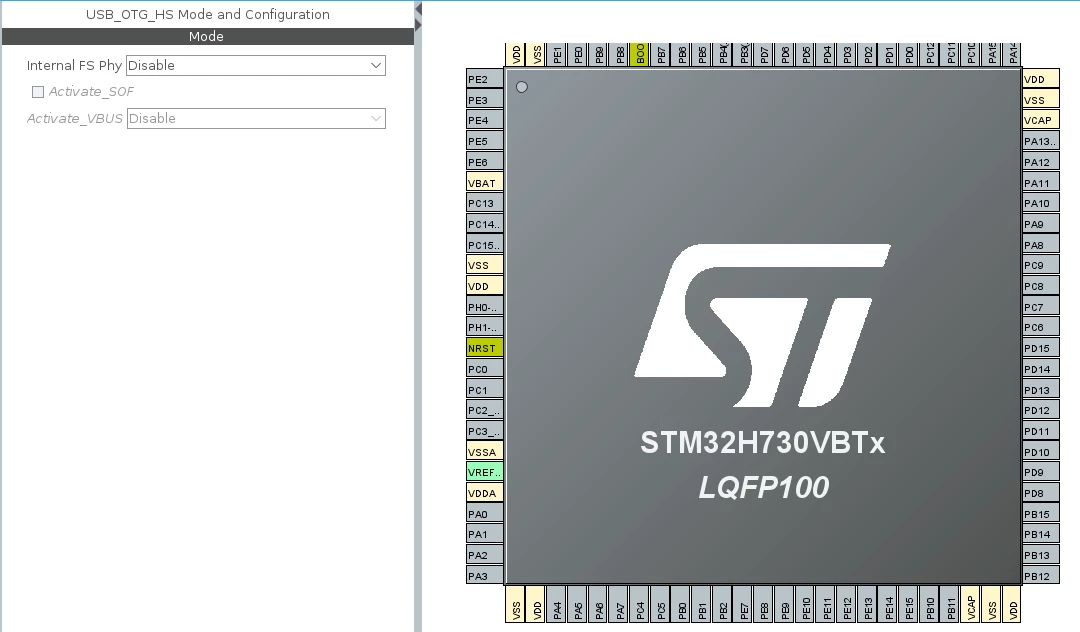Select the PH0 oscillator pin
1080x632 pixels.
pyautogui.click(x=485, y=306)
